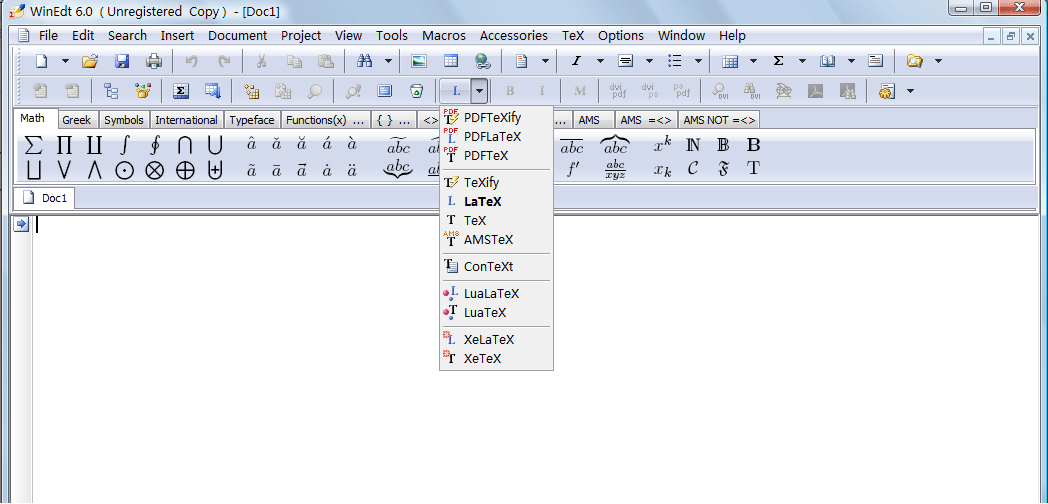1048x504 pixels.
Task: Select TeXify in the dropdown list
Action: coord(496,182)
